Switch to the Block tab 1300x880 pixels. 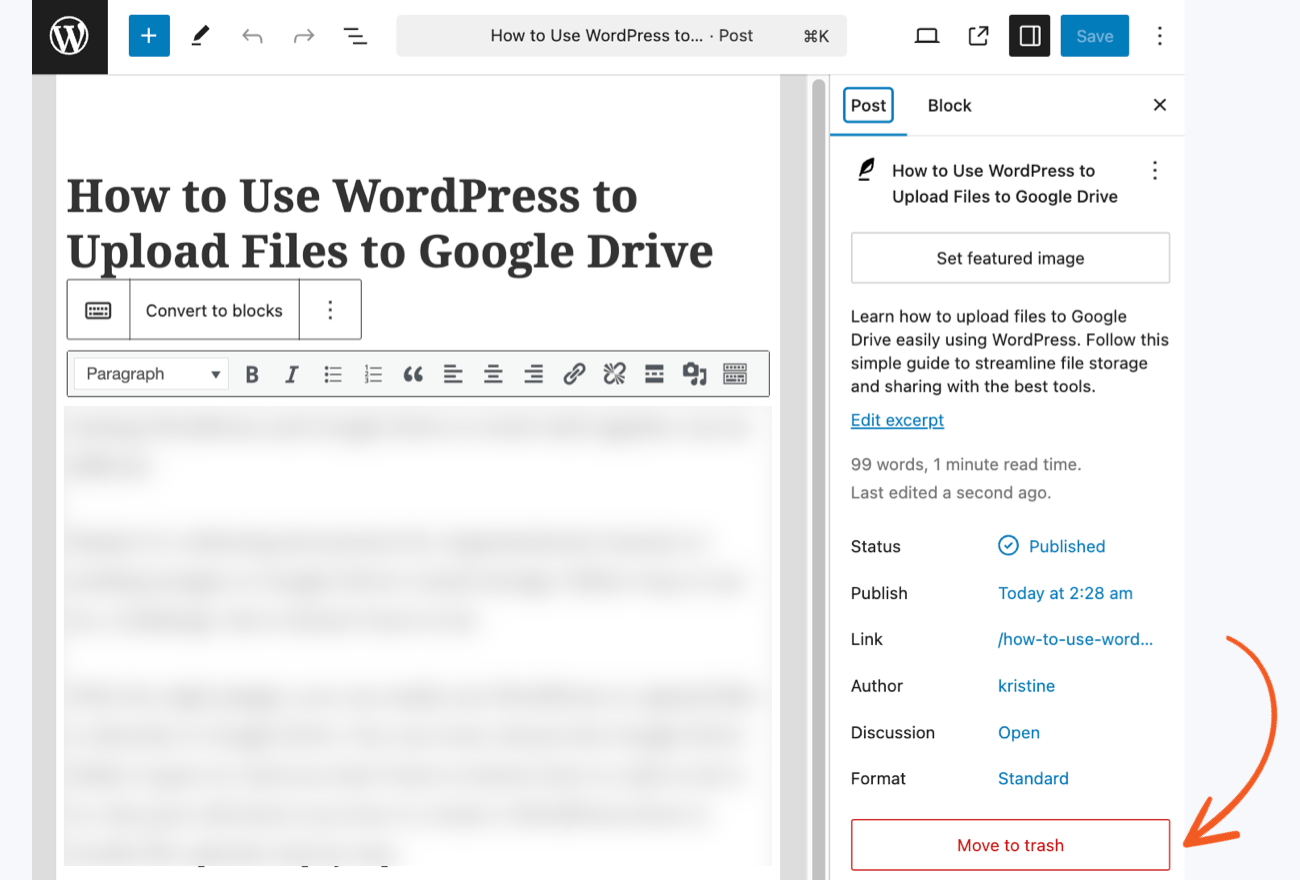tap(949, 105)
